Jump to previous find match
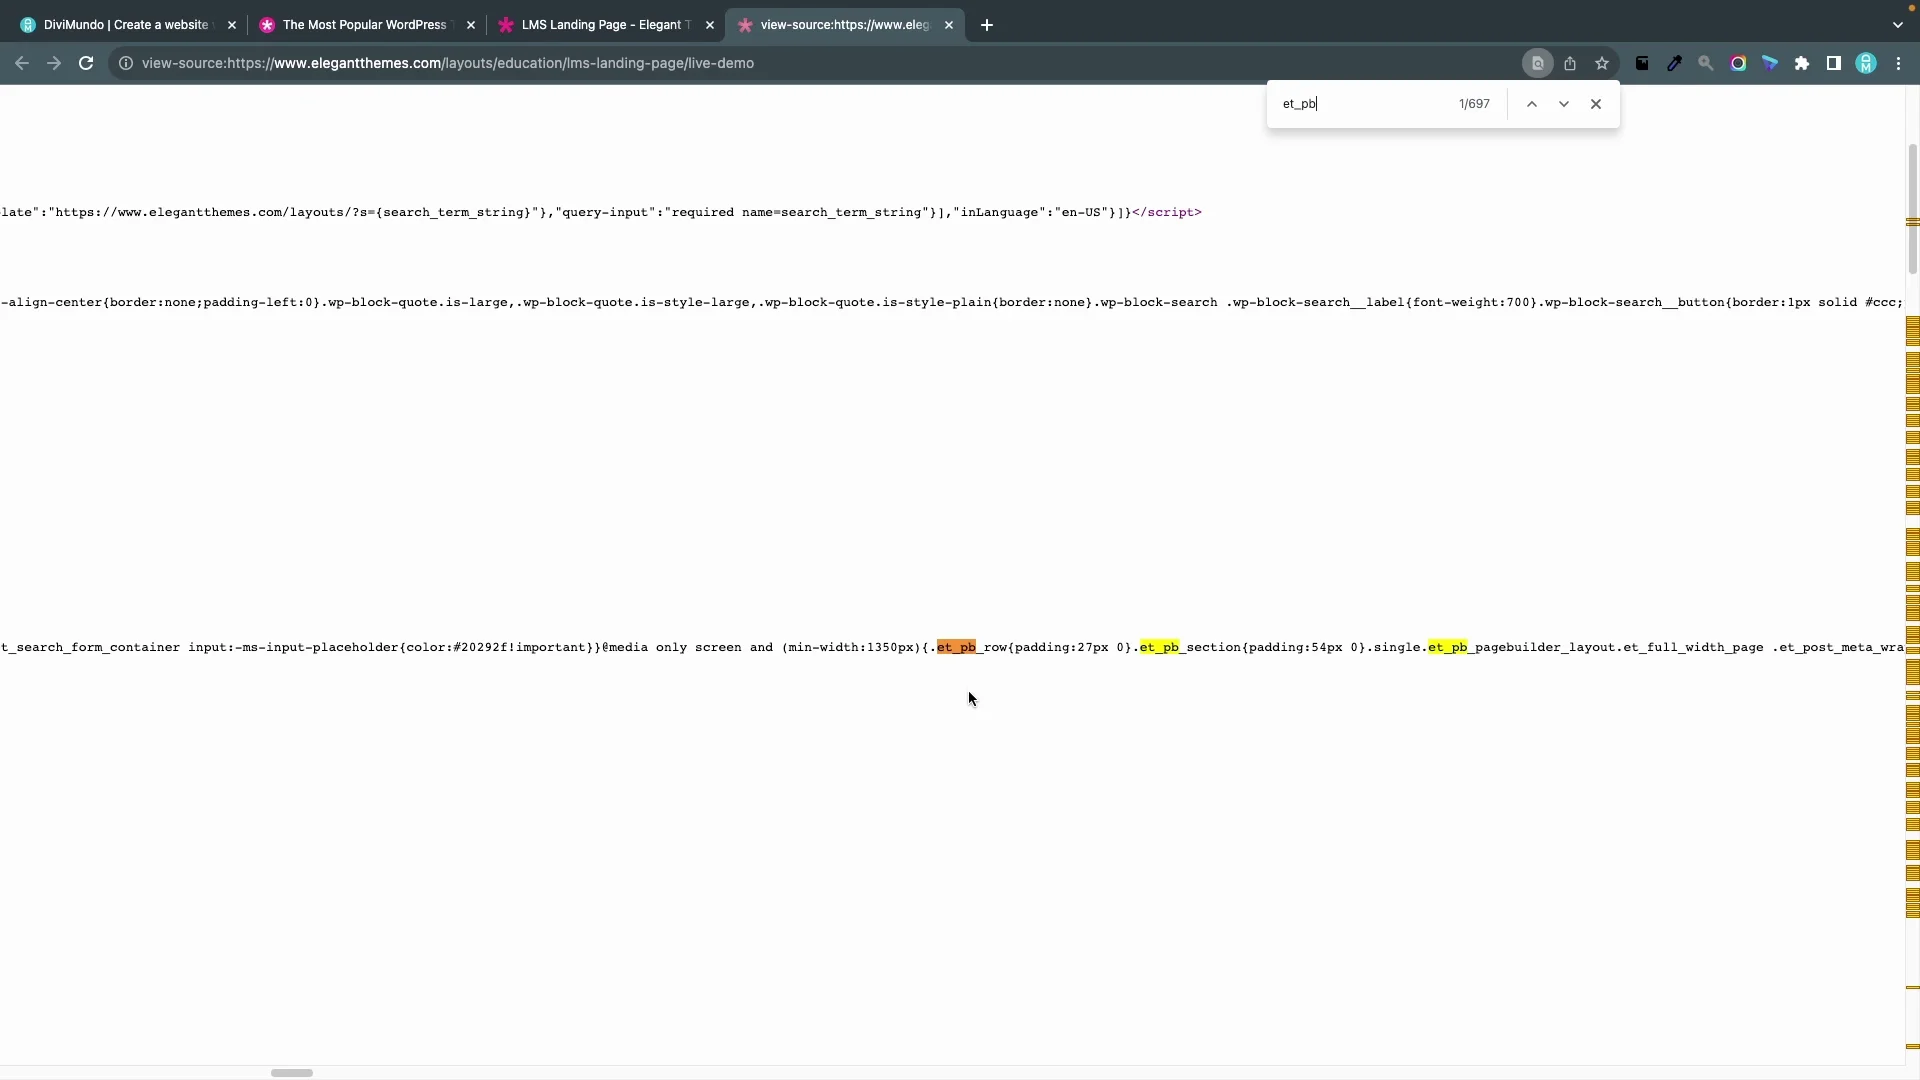 point(1531,104)
